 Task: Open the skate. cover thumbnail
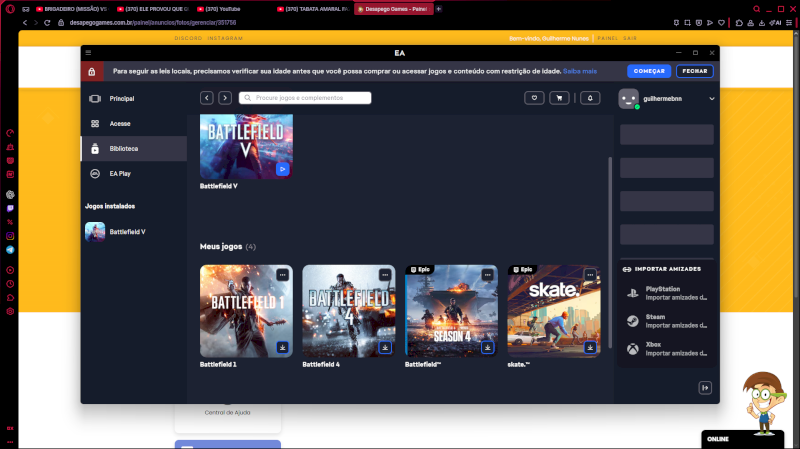pos(554,311)
